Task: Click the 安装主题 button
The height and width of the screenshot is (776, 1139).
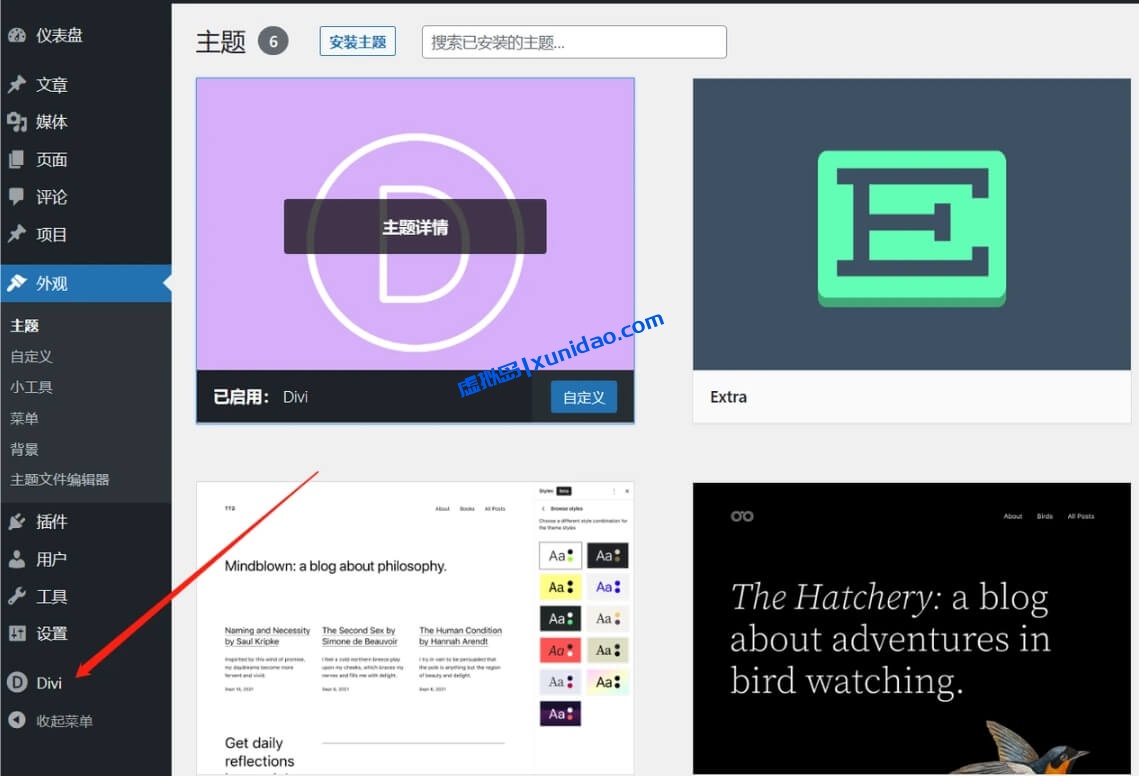Action: 357,41
